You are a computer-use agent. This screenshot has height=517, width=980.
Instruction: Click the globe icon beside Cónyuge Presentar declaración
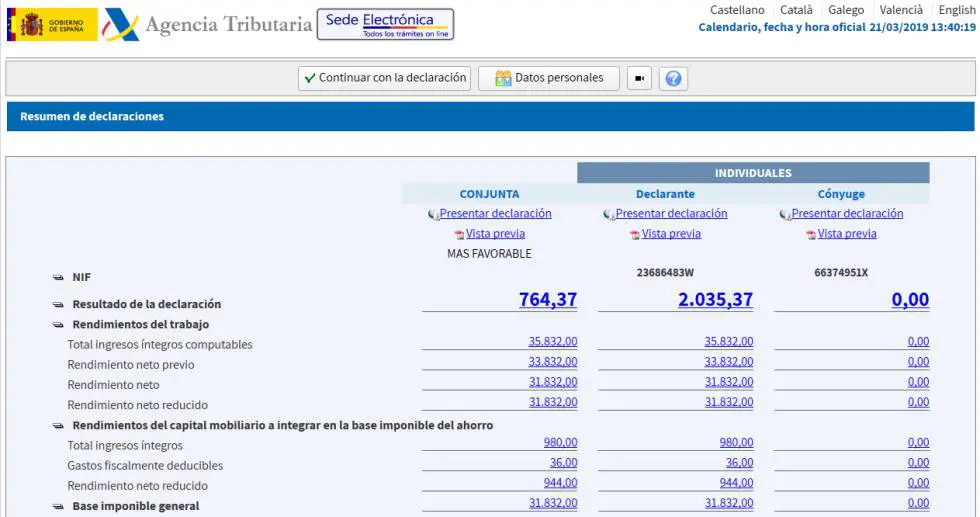click(x=785, y=214)
